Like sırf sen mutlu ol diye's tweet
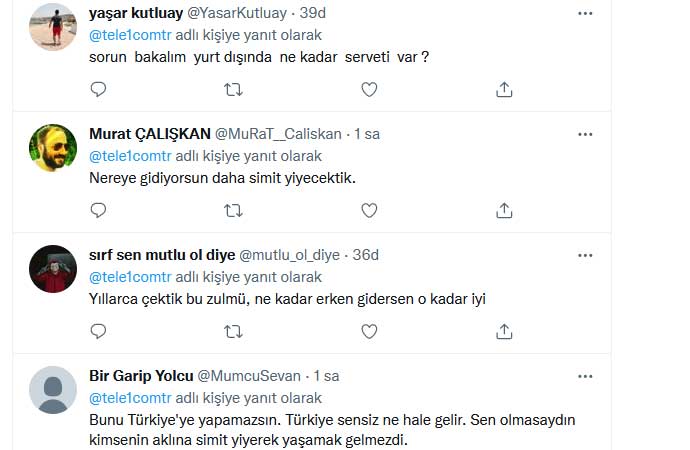The width and height of the screenshot is (690, 450). click(369, 331)
